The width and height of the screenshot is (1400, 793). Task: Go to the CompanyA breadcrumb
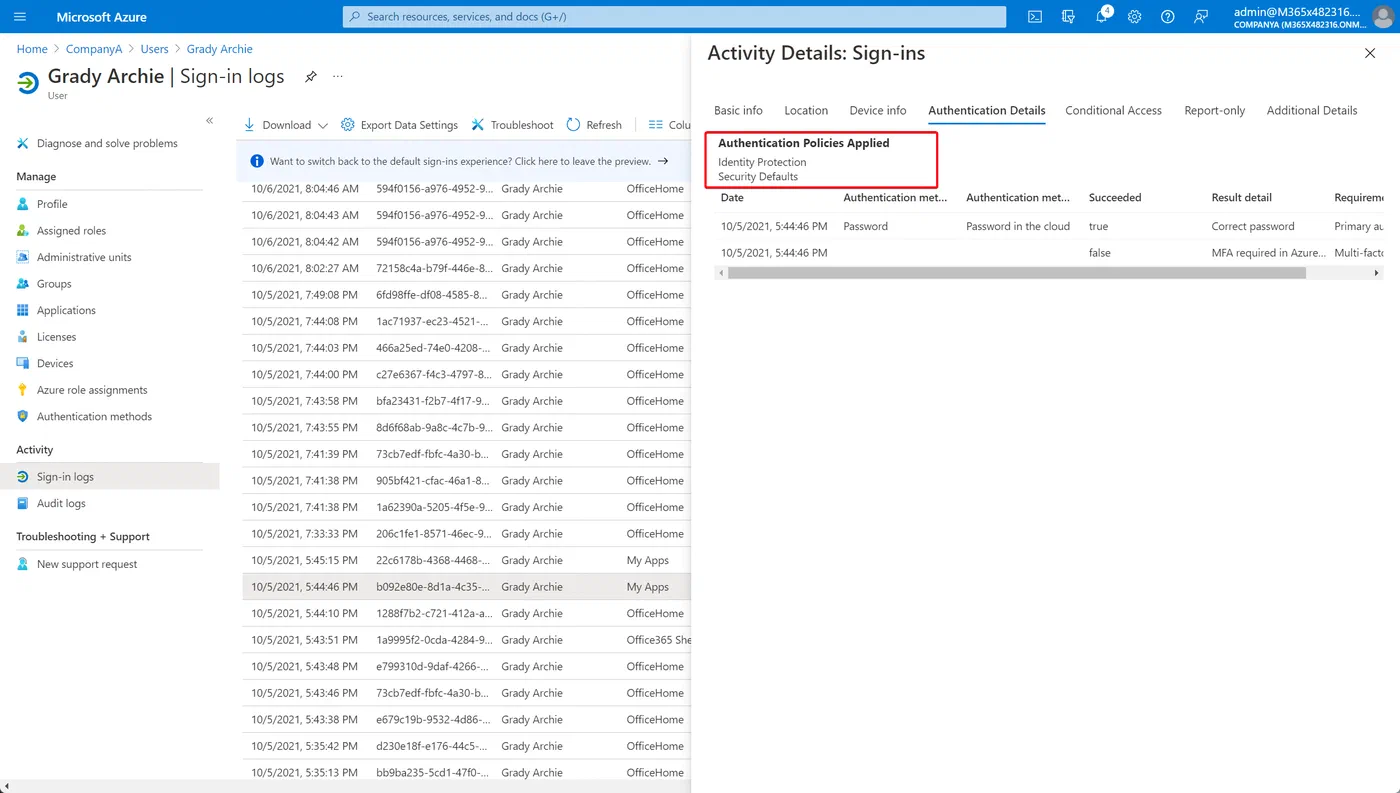pyautogui.click(x=94, y=49)
